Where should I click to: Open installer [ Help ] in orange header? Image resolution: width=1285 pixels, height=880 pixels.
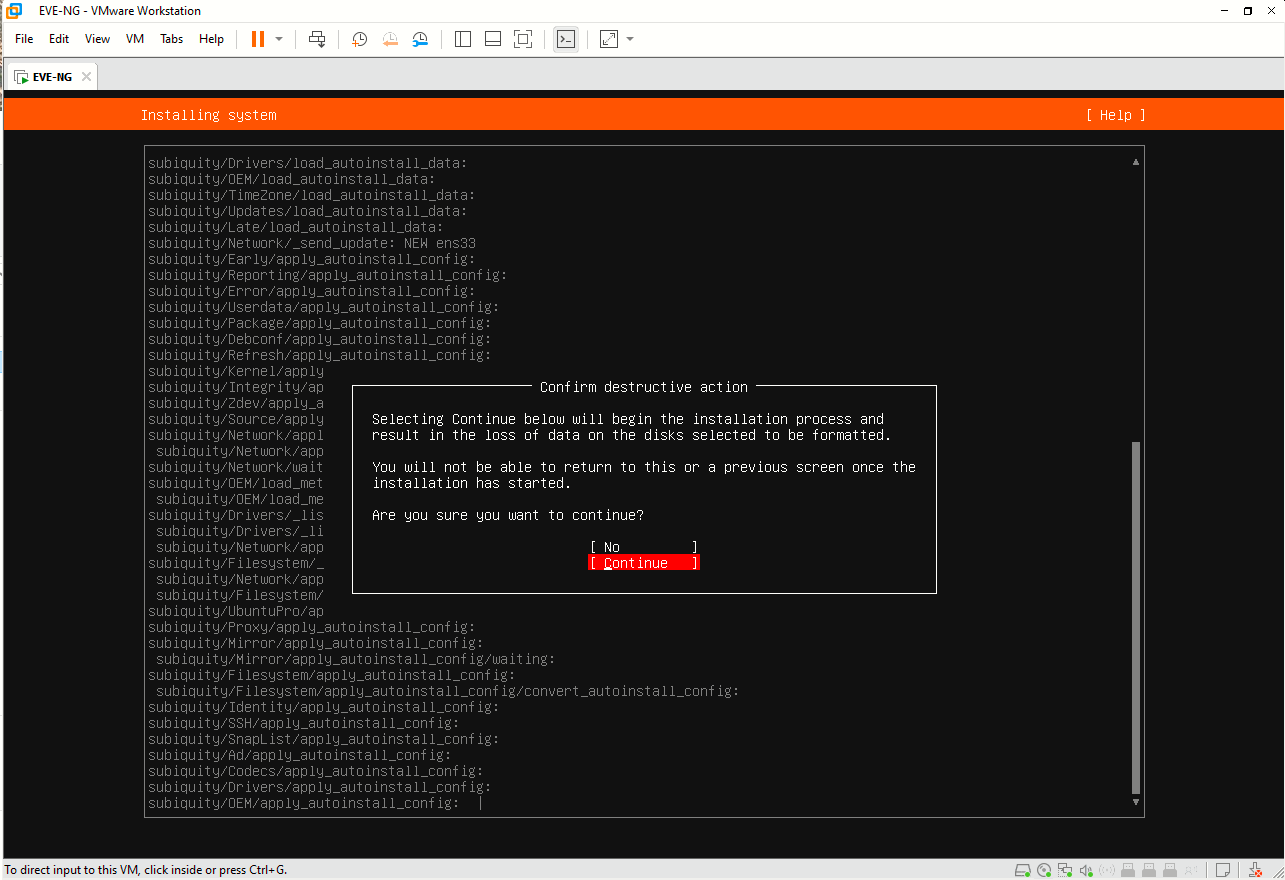(x=1115, y=115)
